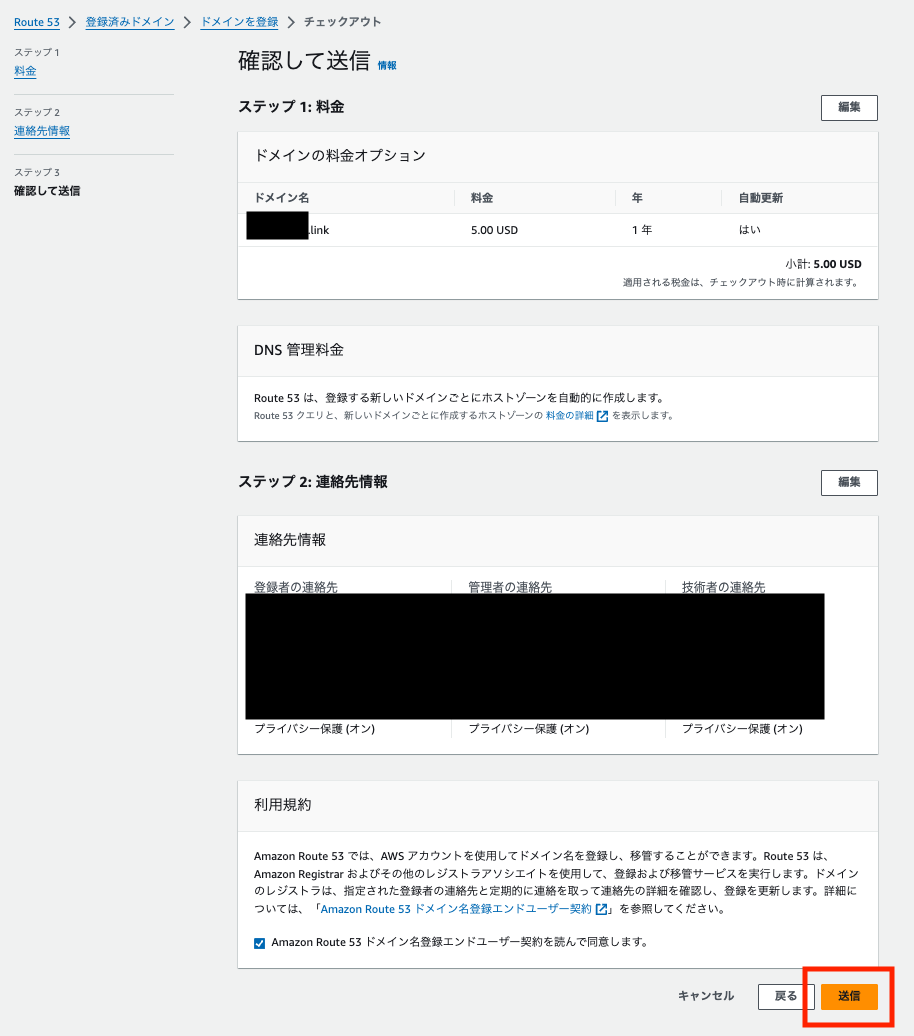This screenshot has height=1036, width=914.
Task: Click 編集 button for ステップ 2: 連絡先情報
Action: click(x=849, y=482)
